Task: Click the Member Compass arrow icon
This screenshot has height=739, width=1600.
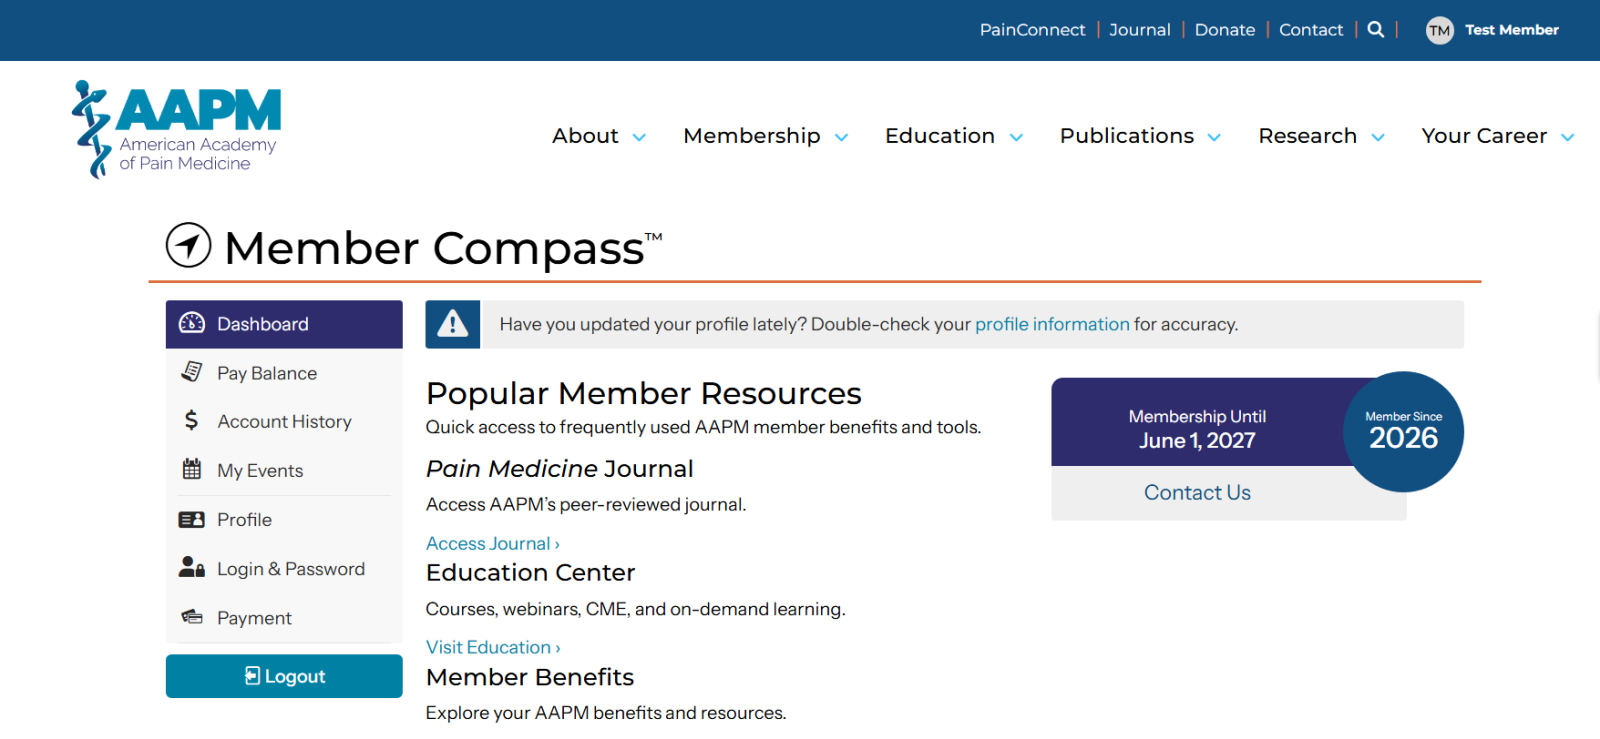Action: pyautogui.click(x=188, y=245)
